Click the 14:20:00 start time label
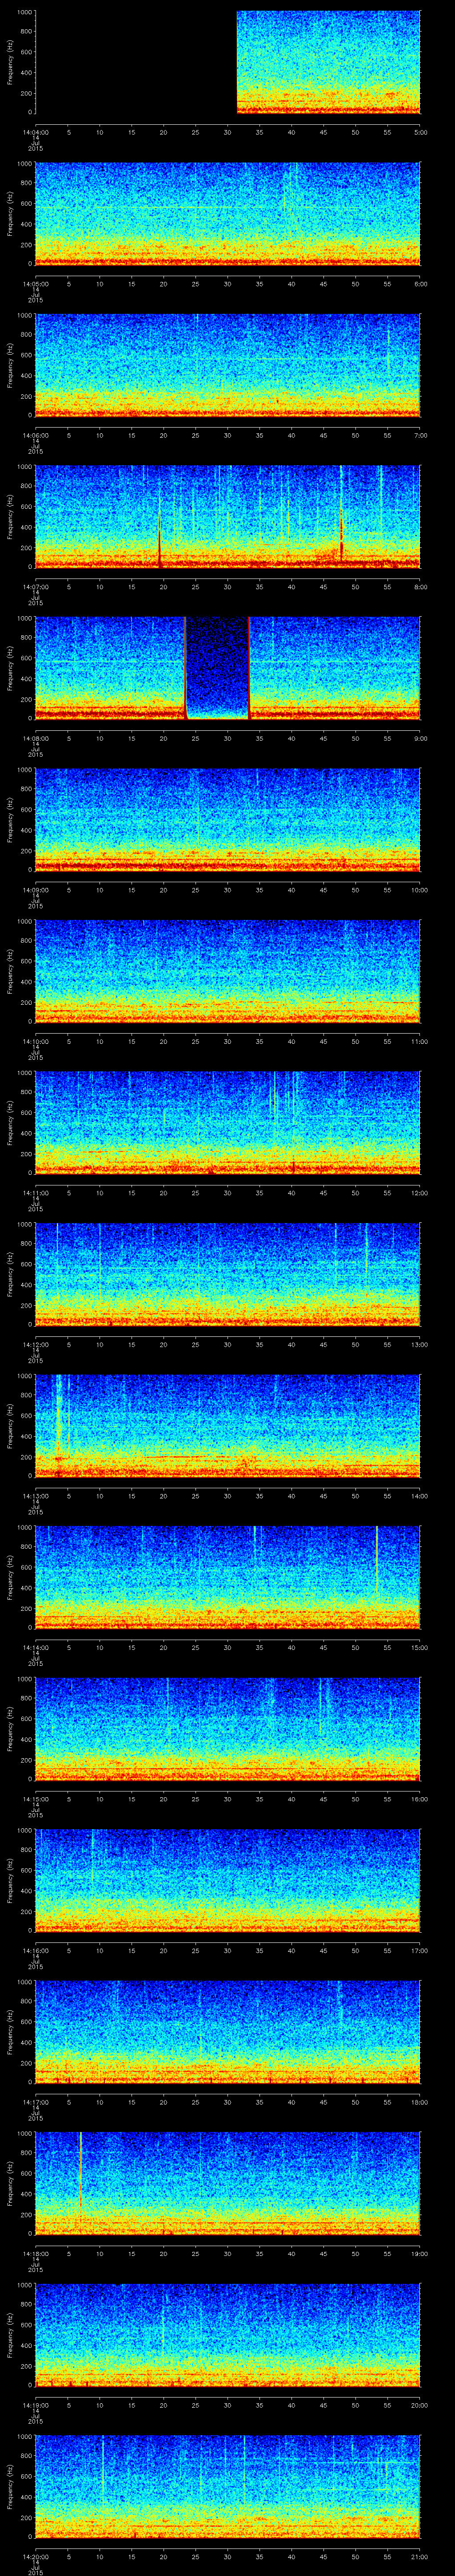Screen dimensions: 455x2576 [x=35, y=2556]
